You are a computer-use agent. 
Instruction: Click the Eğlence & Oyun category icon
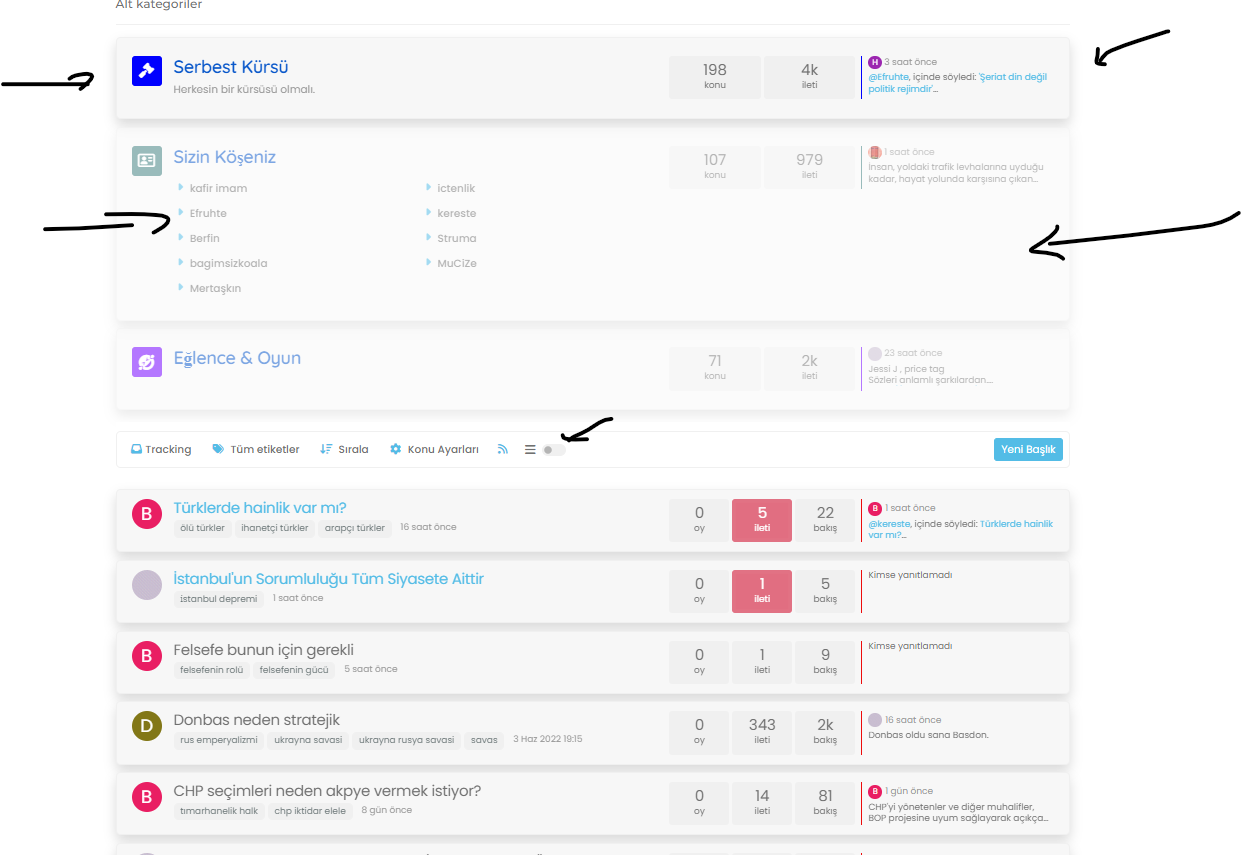[147, 362]
